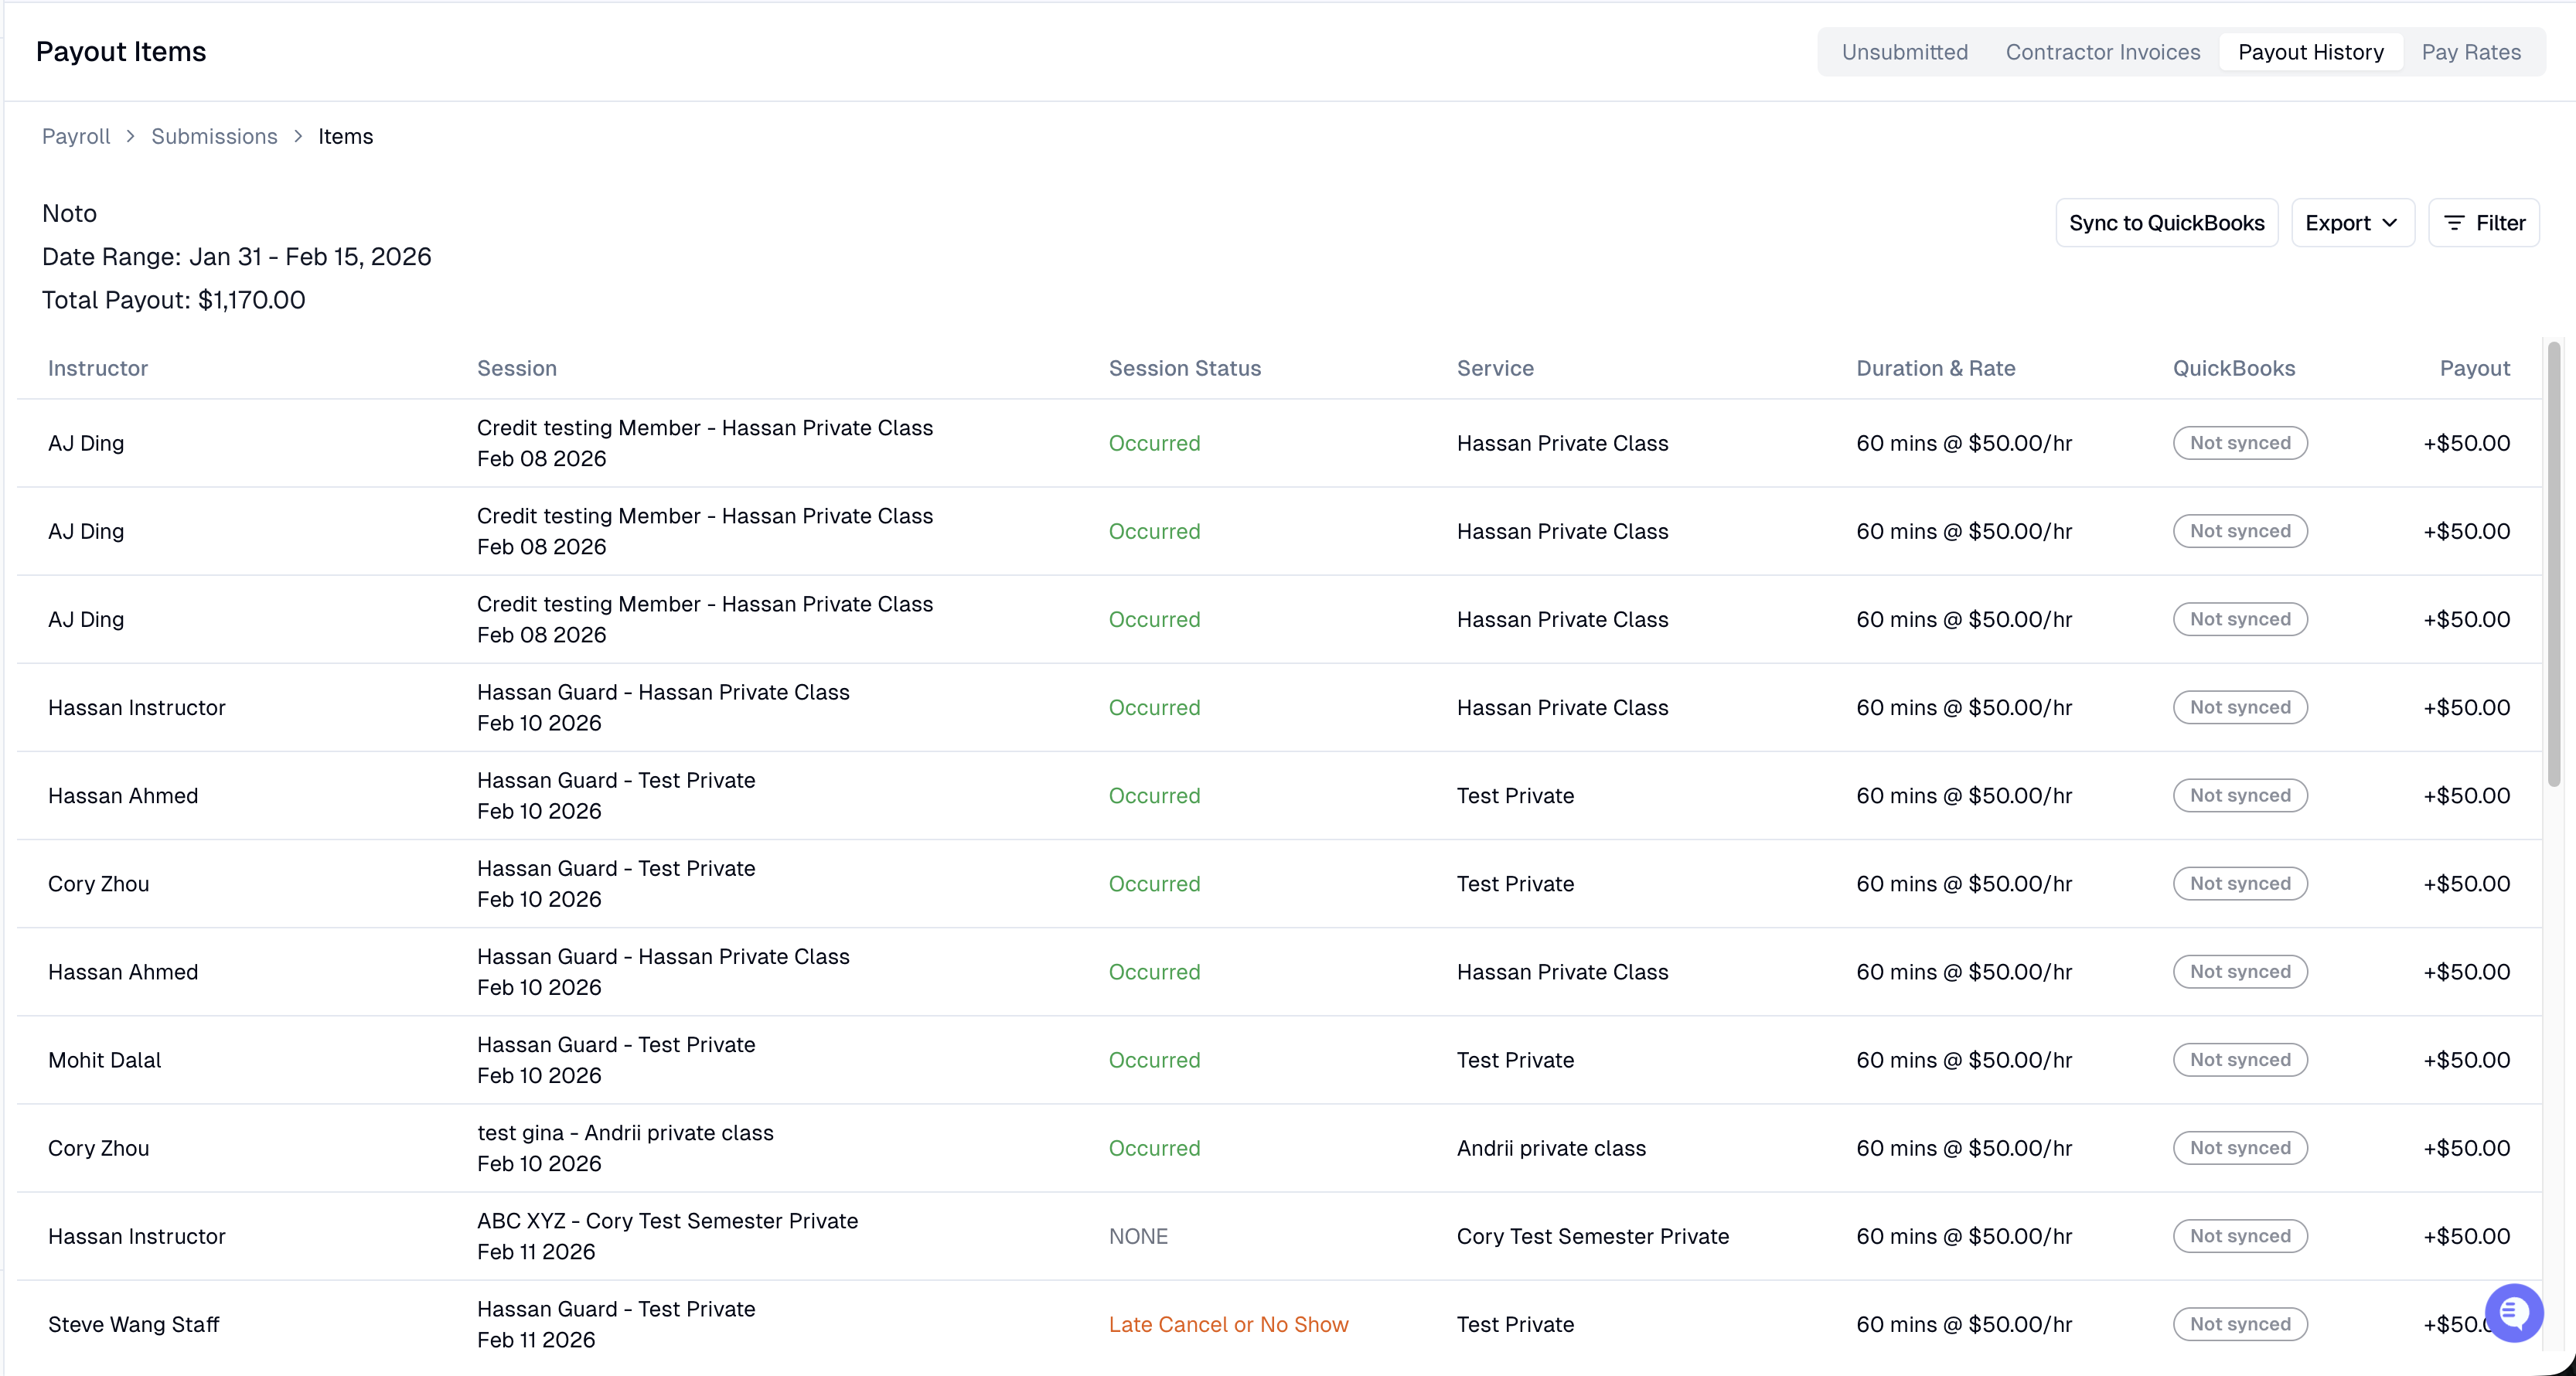Sort by the Instructor column header
2576x1376 pixels.
pyautogui.click(x=98, y=368)
